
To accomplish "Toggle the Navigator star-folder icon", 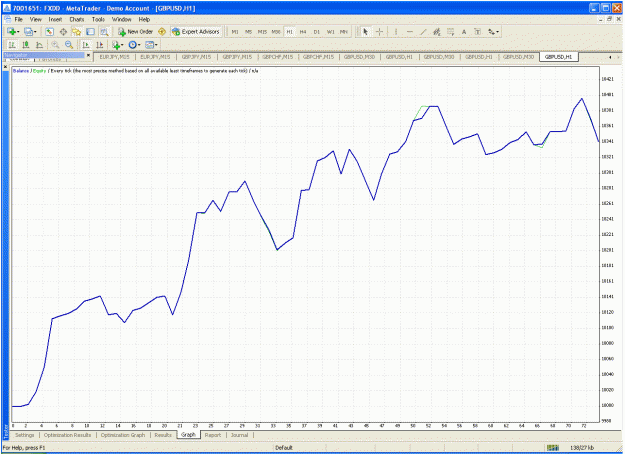I will point(77,31).
